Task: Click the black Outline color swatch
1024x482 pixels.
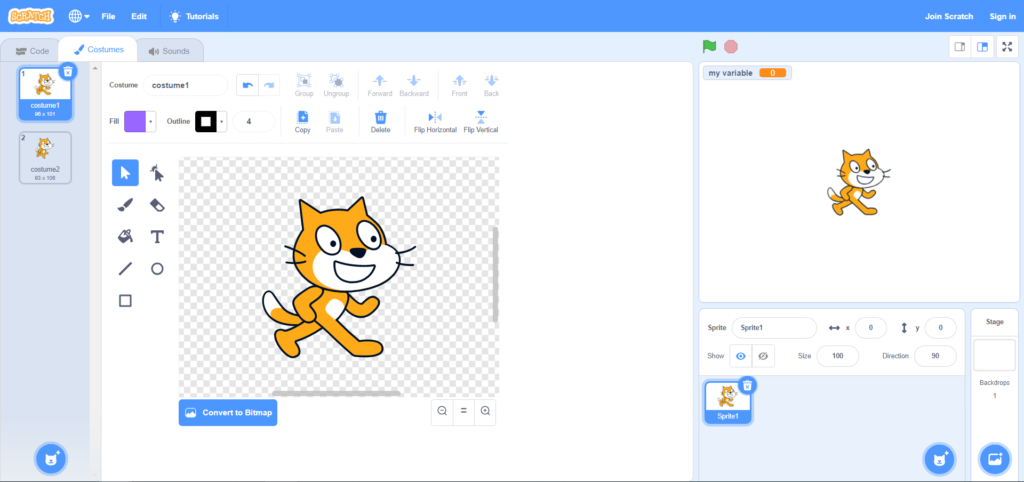Action: pyautogui.click(x=206, y=121)
